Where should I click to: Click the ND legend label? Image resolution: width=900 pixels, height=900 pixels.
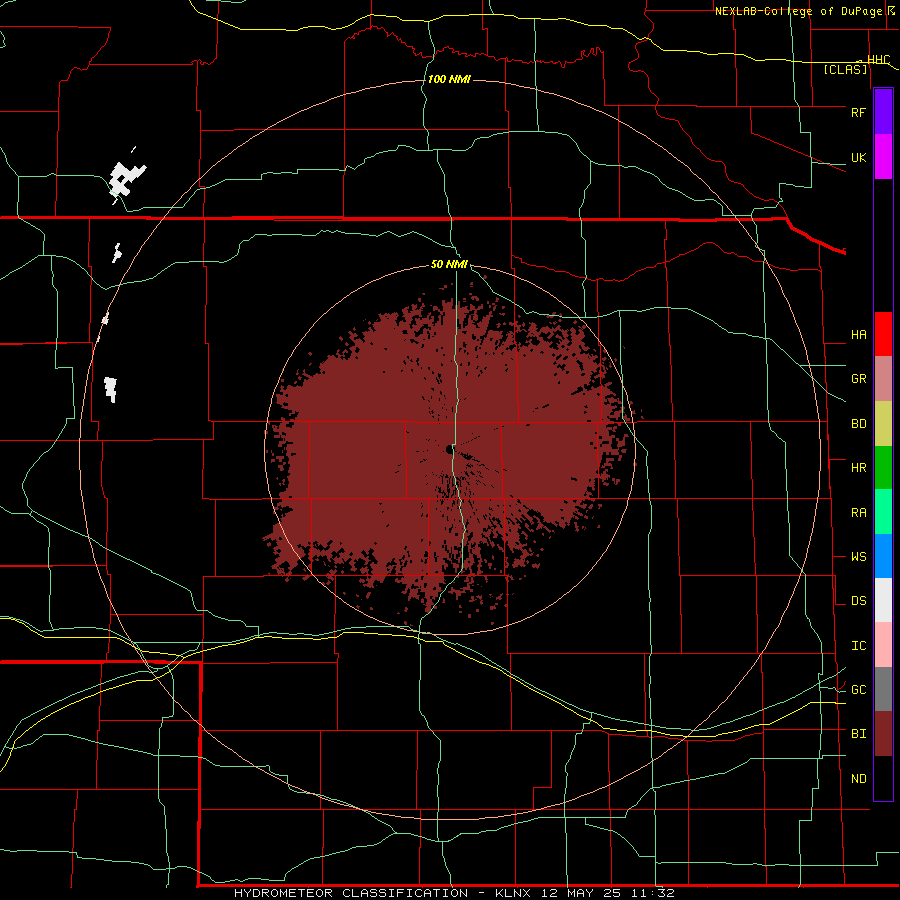858,779
